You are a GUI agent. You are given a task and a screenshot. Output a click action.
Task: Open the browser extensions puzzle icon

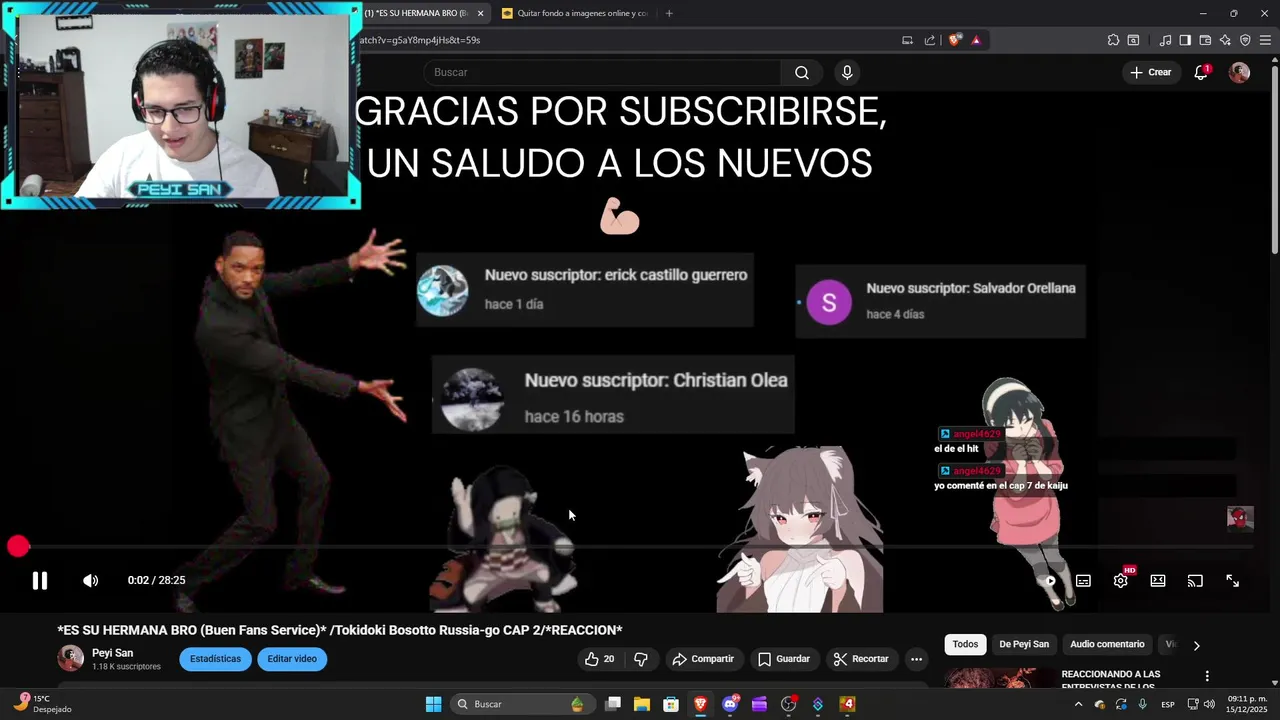click(x=1113, y=40)
